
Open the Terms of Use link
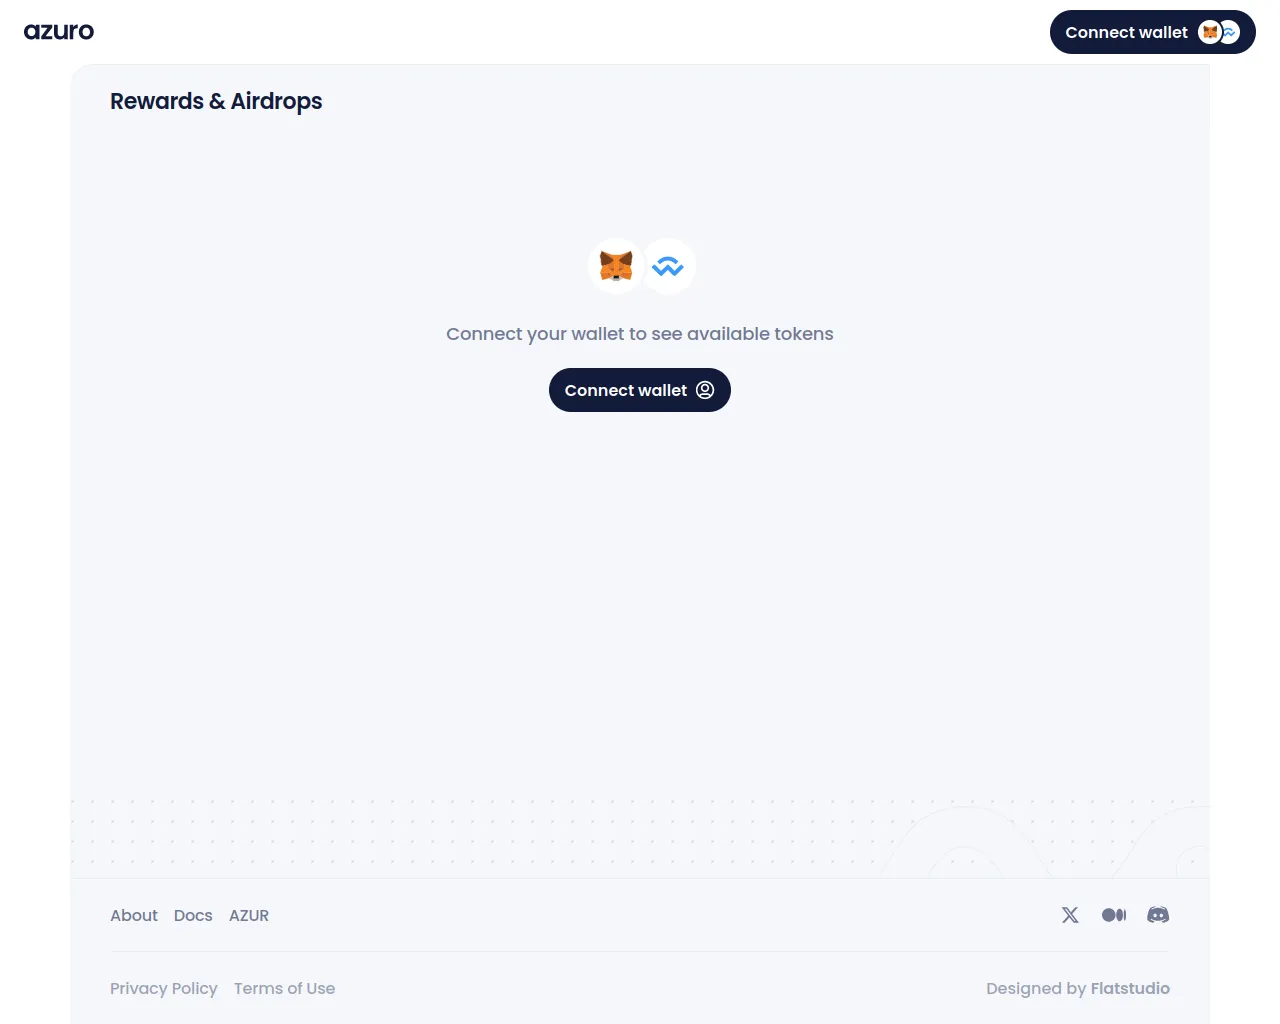[x=285, y=988]
